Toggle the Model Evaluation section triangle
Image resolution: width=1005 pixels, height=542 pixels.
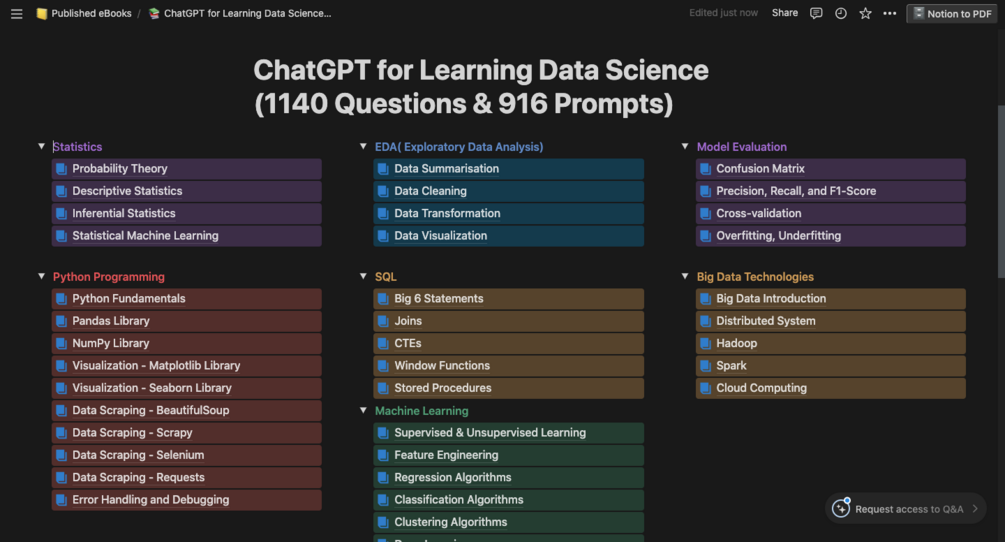[x=685, y=147]
